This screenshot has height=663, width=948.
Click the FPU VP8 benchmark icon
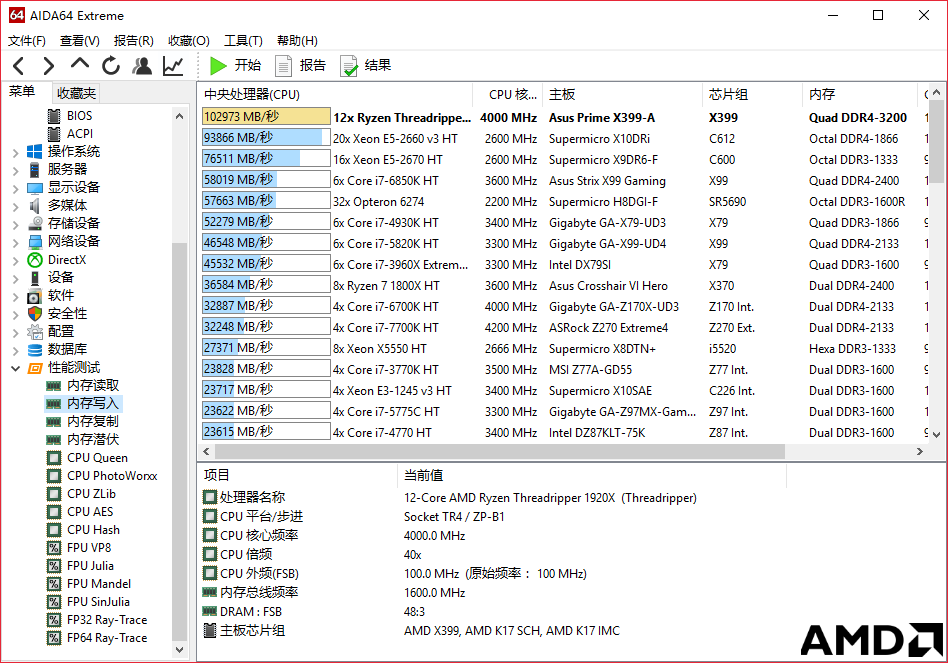click(x=54, y=548)
